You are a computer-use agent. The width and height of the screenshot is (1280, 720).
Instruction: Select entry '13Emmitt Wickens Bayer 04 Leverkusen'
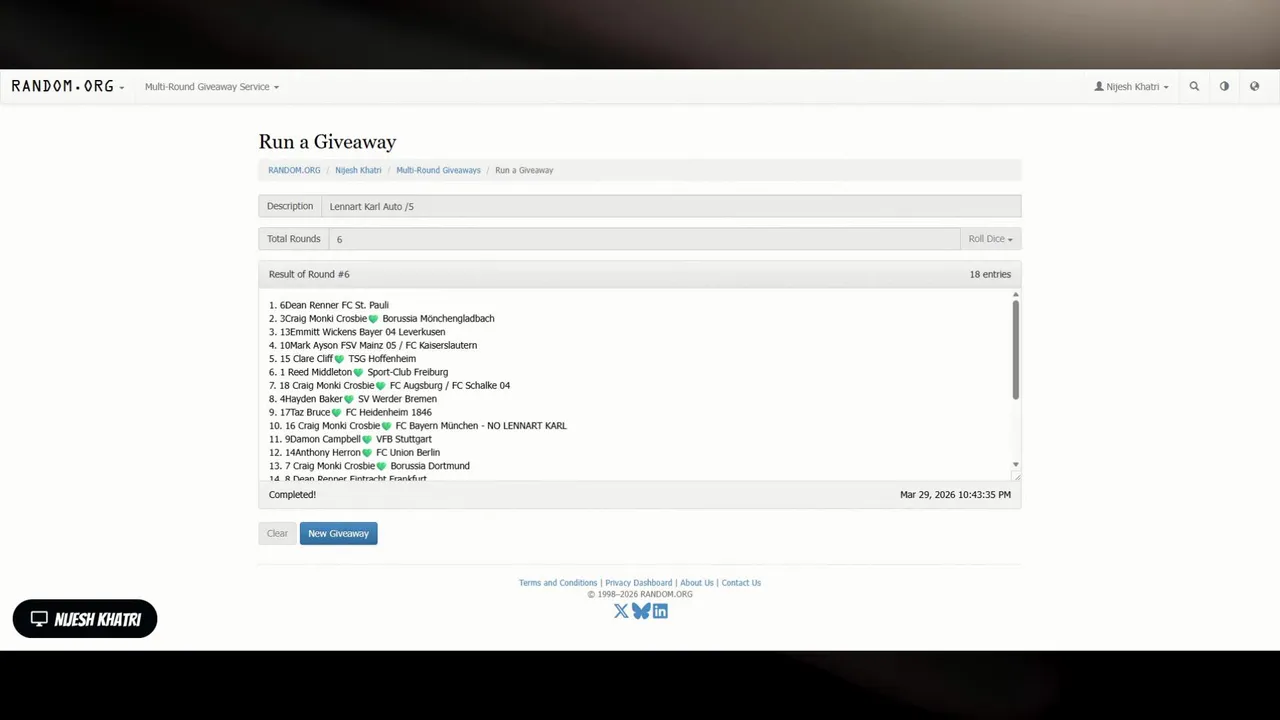pos(357,332)
